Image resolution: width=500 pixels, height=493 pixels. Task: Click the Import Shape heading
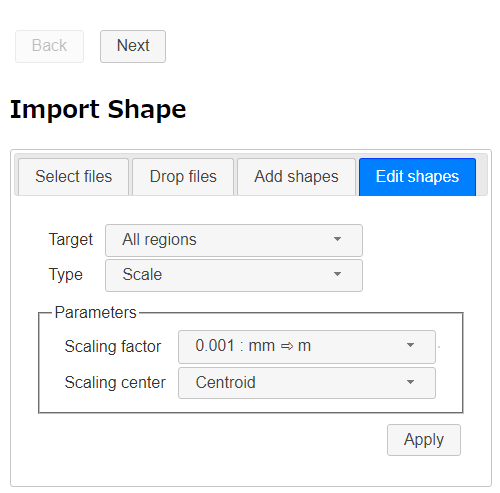[98, 109]
